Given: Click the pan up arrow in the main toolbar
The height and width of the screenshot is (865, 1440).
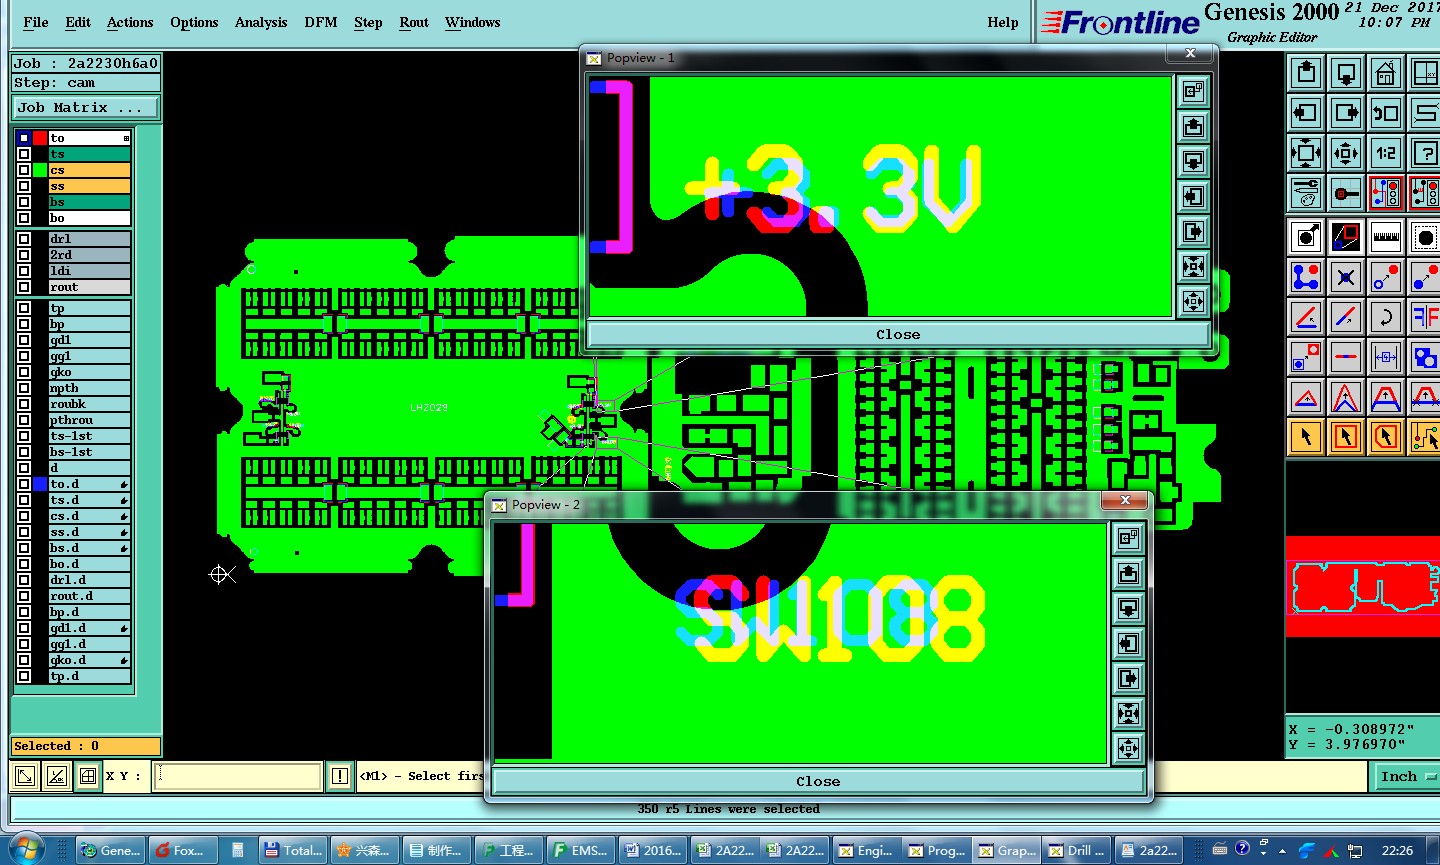Looking at the screenshot, I should click(1306, 73).
